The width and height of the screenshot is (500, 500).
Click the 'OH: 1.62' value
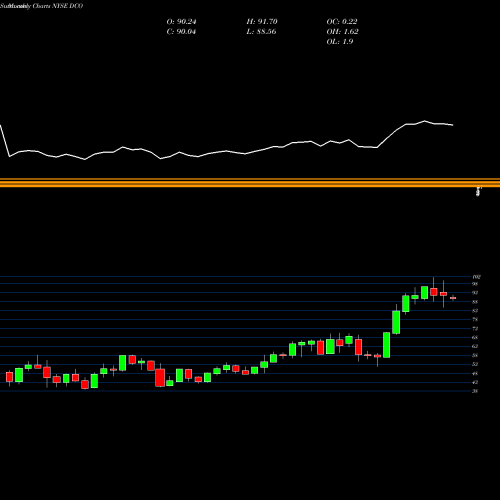click(342, 32)
